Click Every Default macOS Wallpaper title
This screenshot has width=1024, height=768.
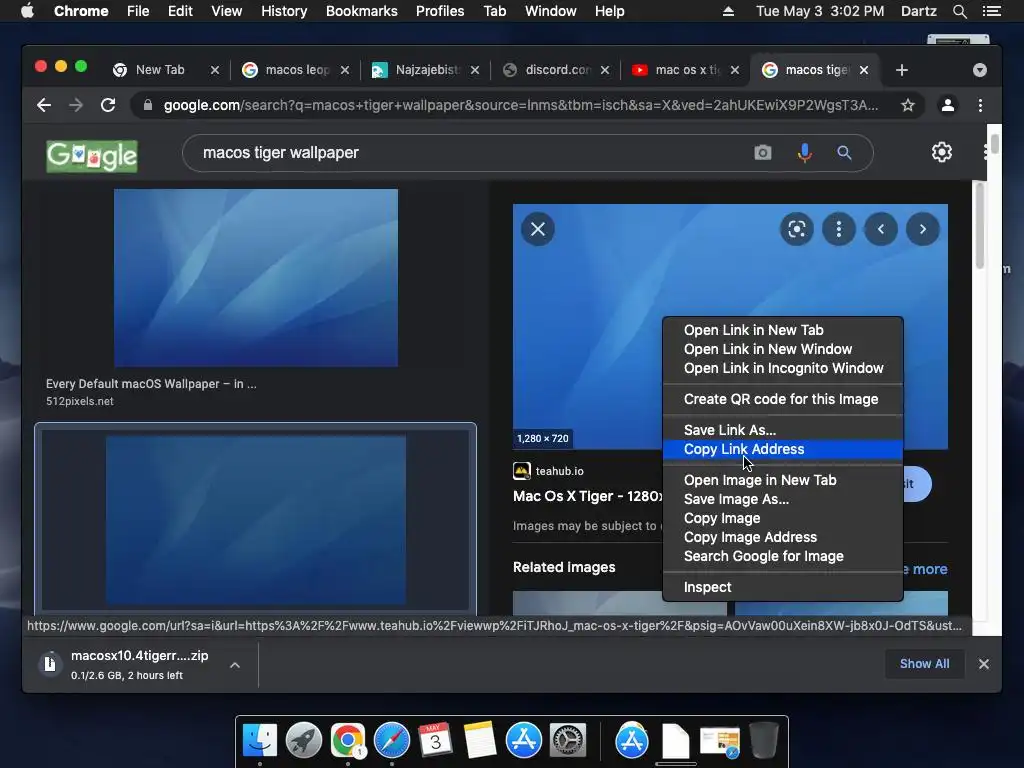(x=151, y=384)
